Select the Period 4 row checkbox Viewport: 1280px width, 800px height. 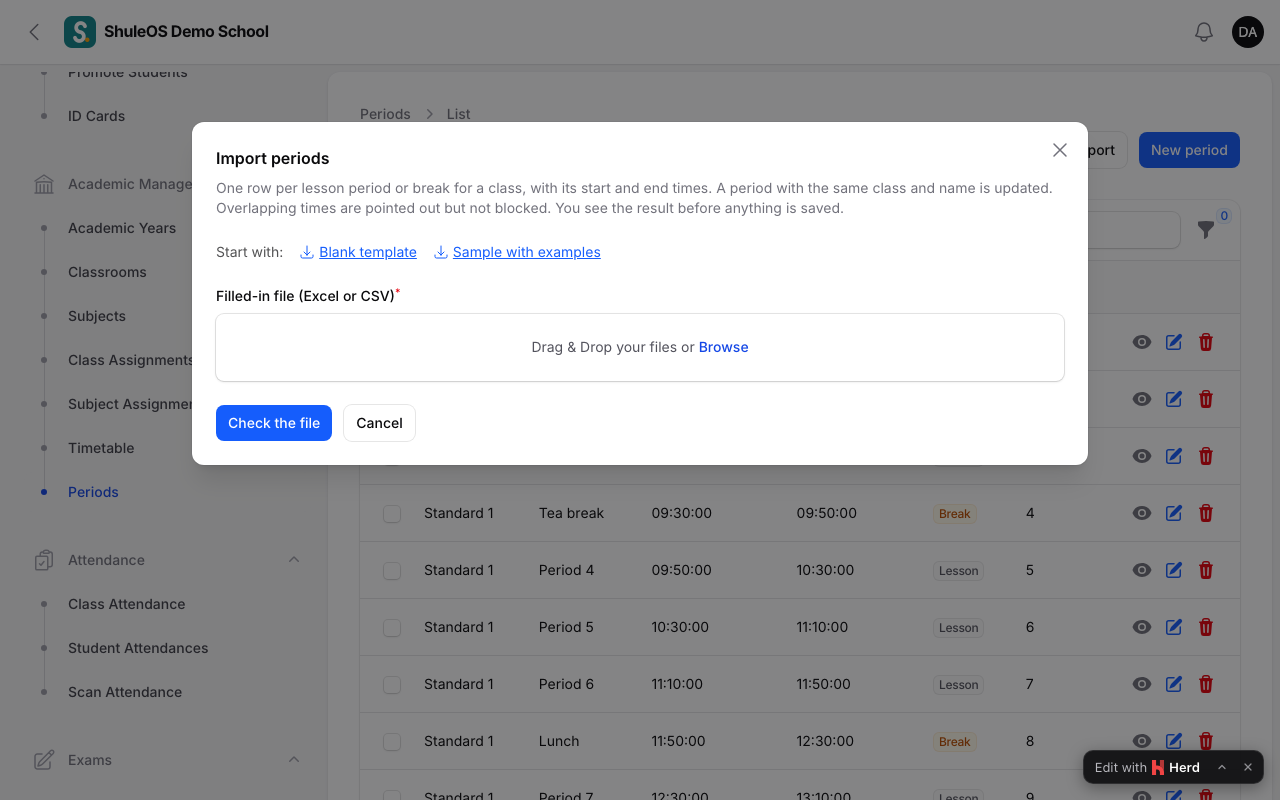392,570
